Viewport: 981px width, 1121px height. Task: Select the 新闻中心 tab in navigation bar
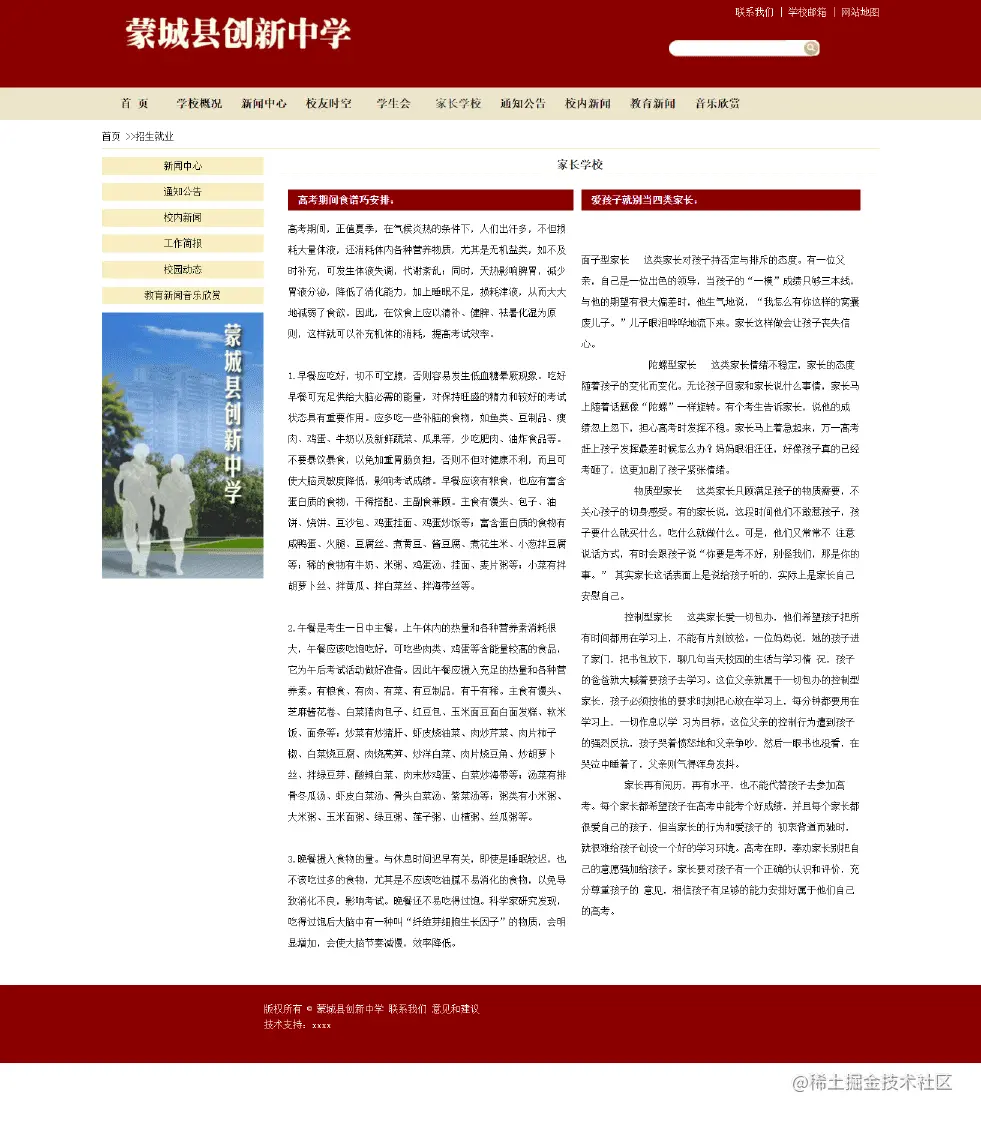[x=264, y=103]
